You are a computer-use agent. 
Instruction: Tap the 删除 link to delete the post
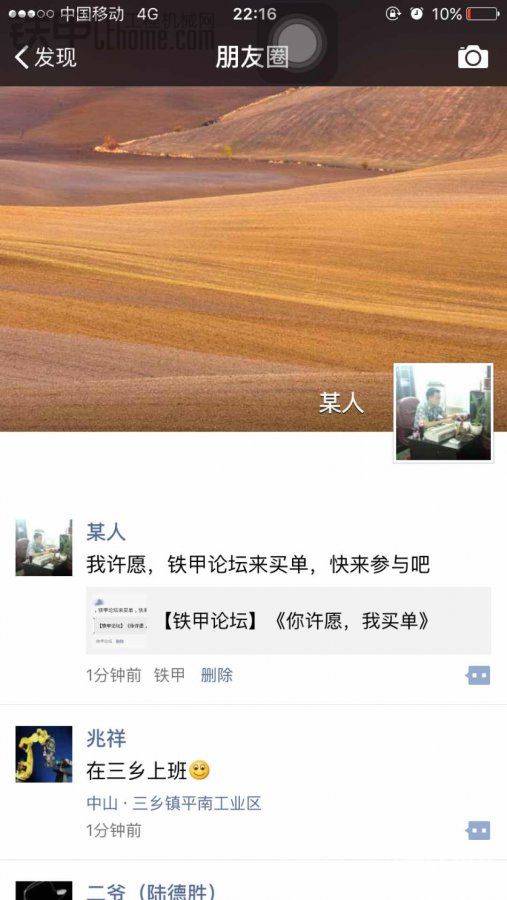coord(216,675)
